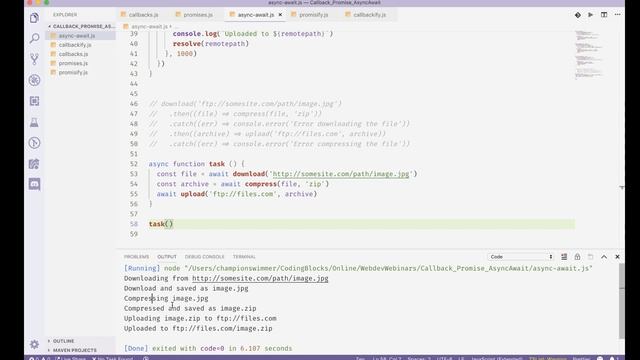Click the EXPLORER sidebar title
The image size is (640, 360).
[65, 15]
